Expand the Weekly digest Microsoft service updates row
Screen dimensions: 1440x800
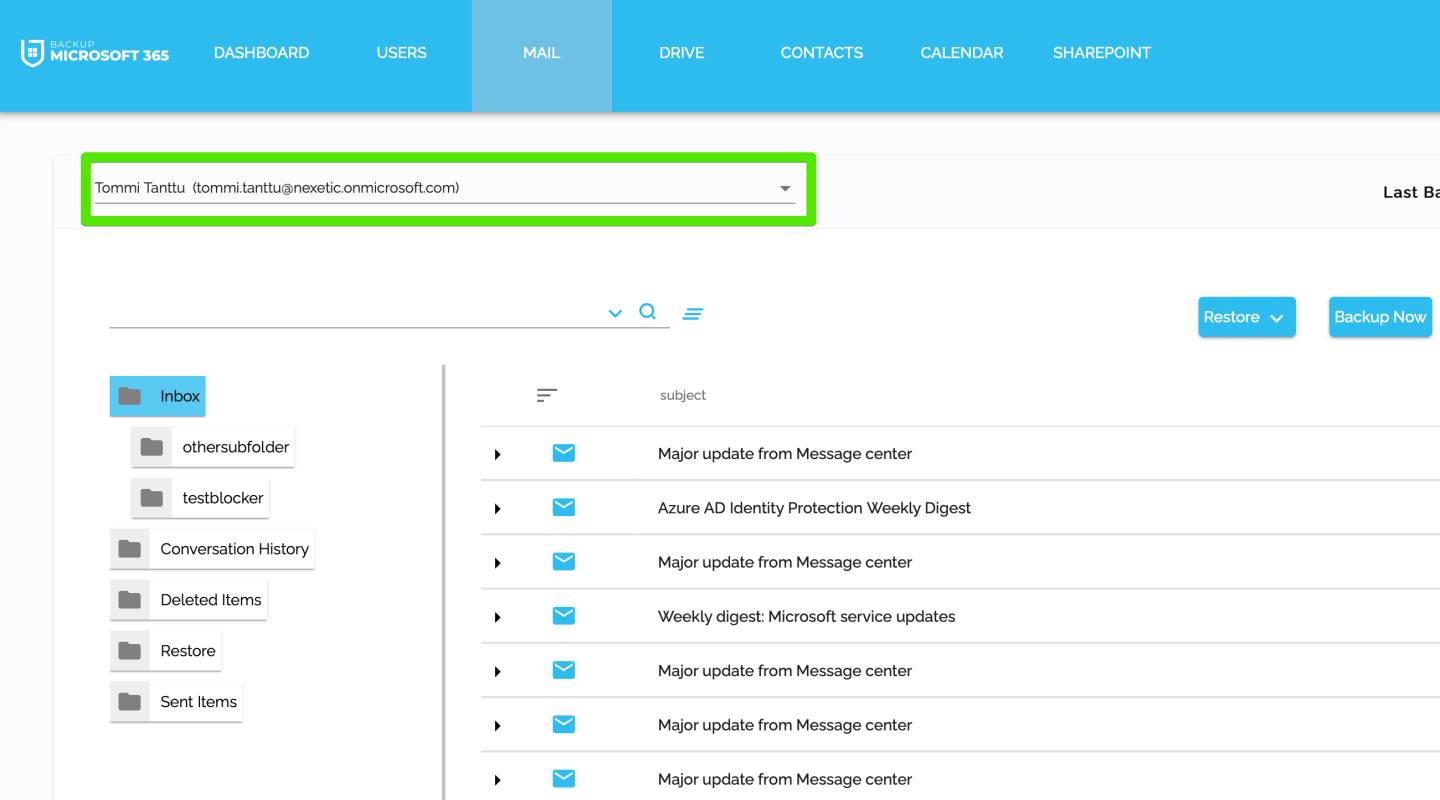[497, 618]
